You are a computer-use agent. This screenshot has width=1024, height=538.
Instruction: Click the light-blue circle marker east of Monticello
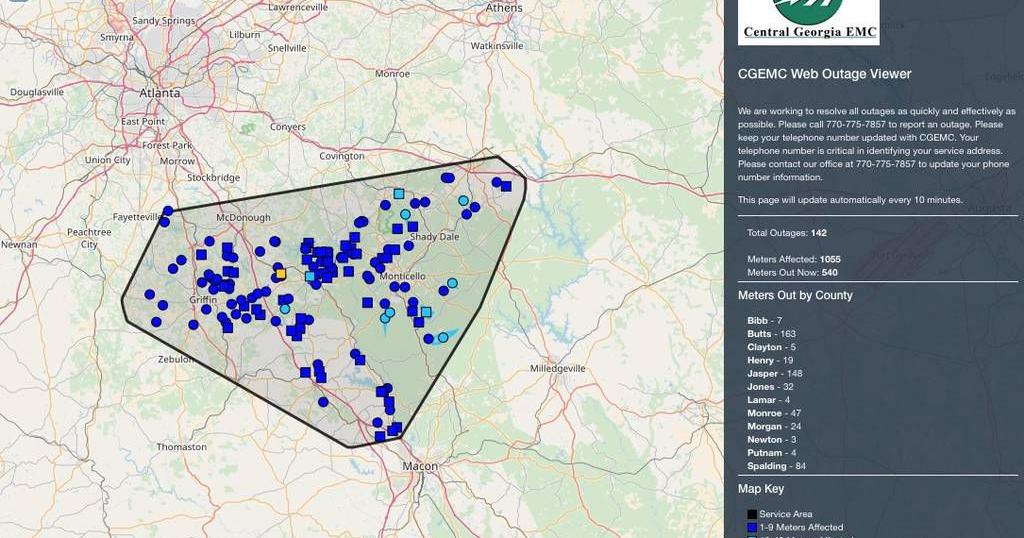[x=452, y=283]
